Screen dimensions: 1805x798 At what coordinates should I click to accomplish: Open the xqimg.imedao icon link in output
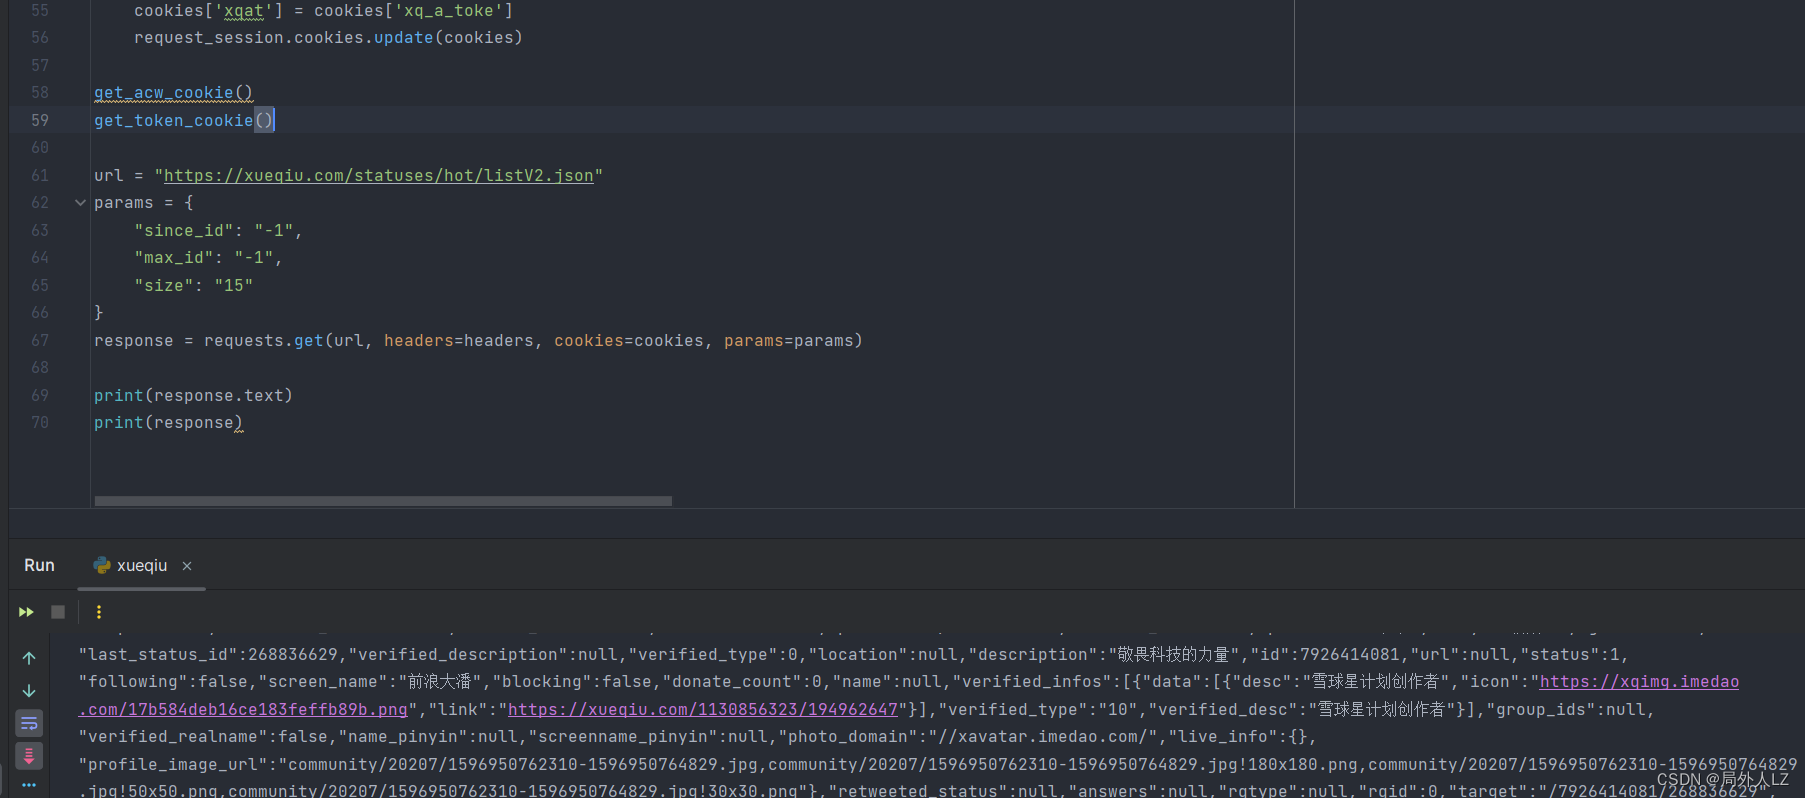click(x=1639, y=682)
